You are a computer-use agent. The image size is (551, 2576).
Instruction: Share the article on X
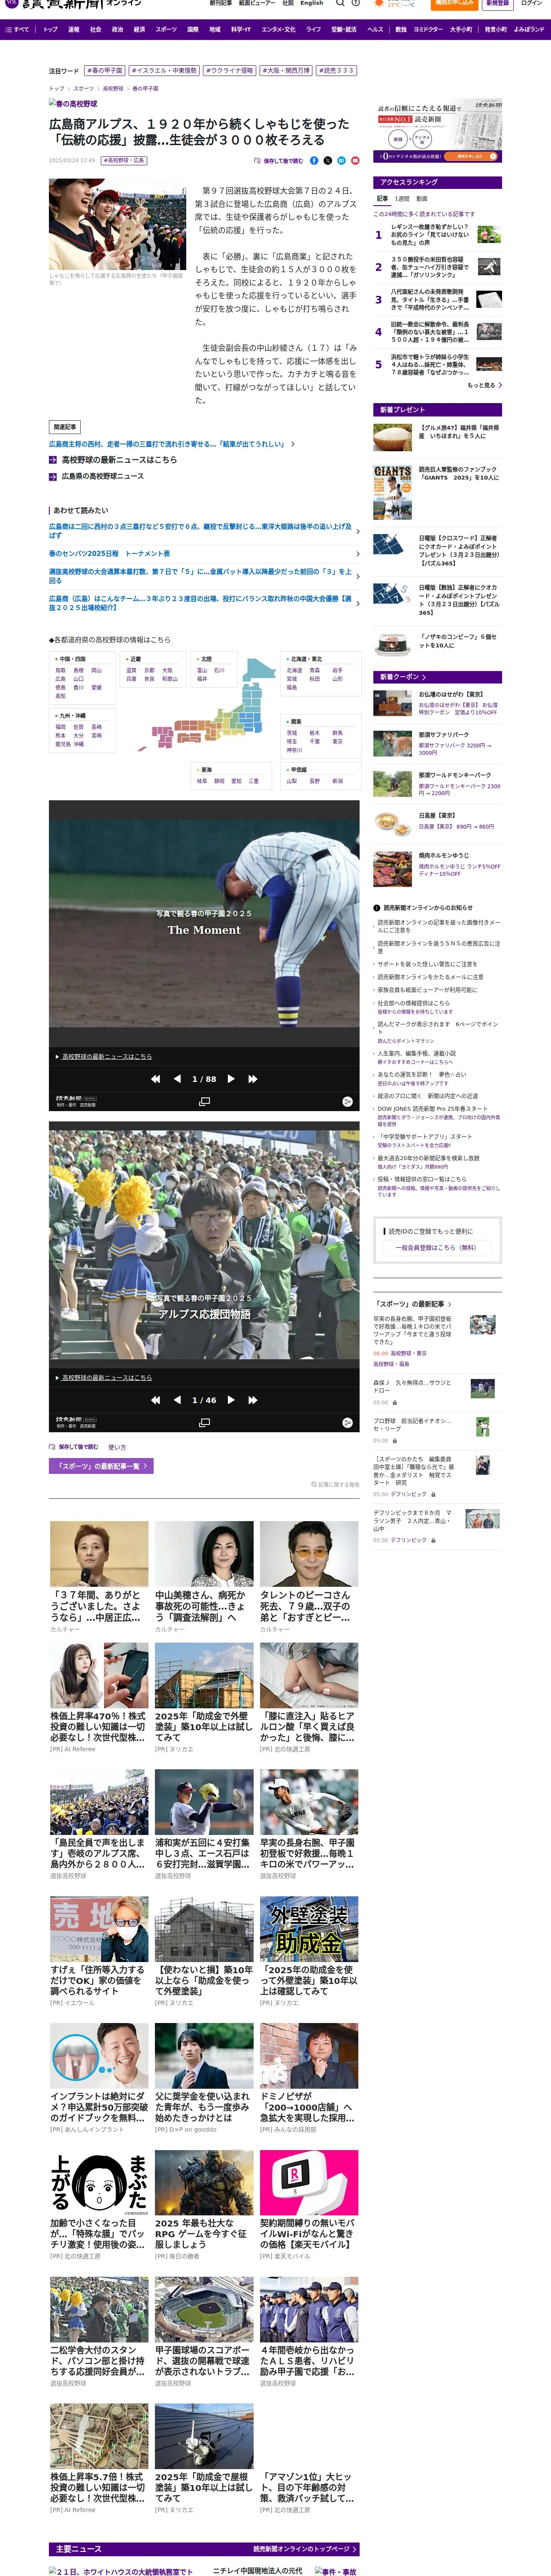pyautogui.click(x=328, y=160)
